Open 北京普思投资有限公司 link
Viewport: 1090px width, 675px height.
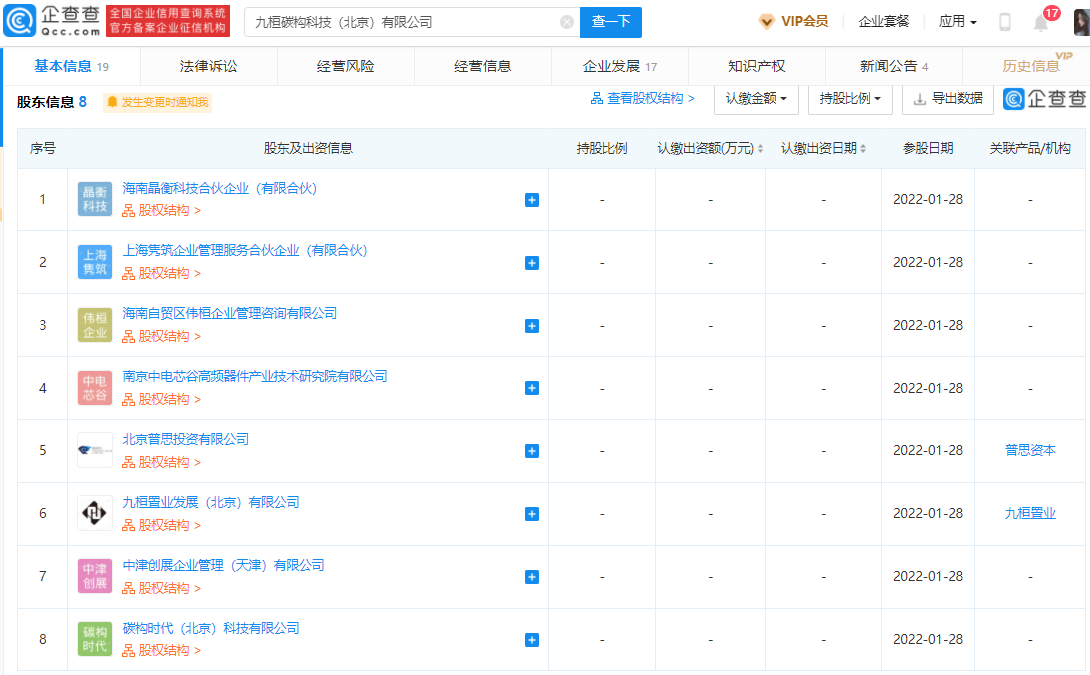[186, 439]
